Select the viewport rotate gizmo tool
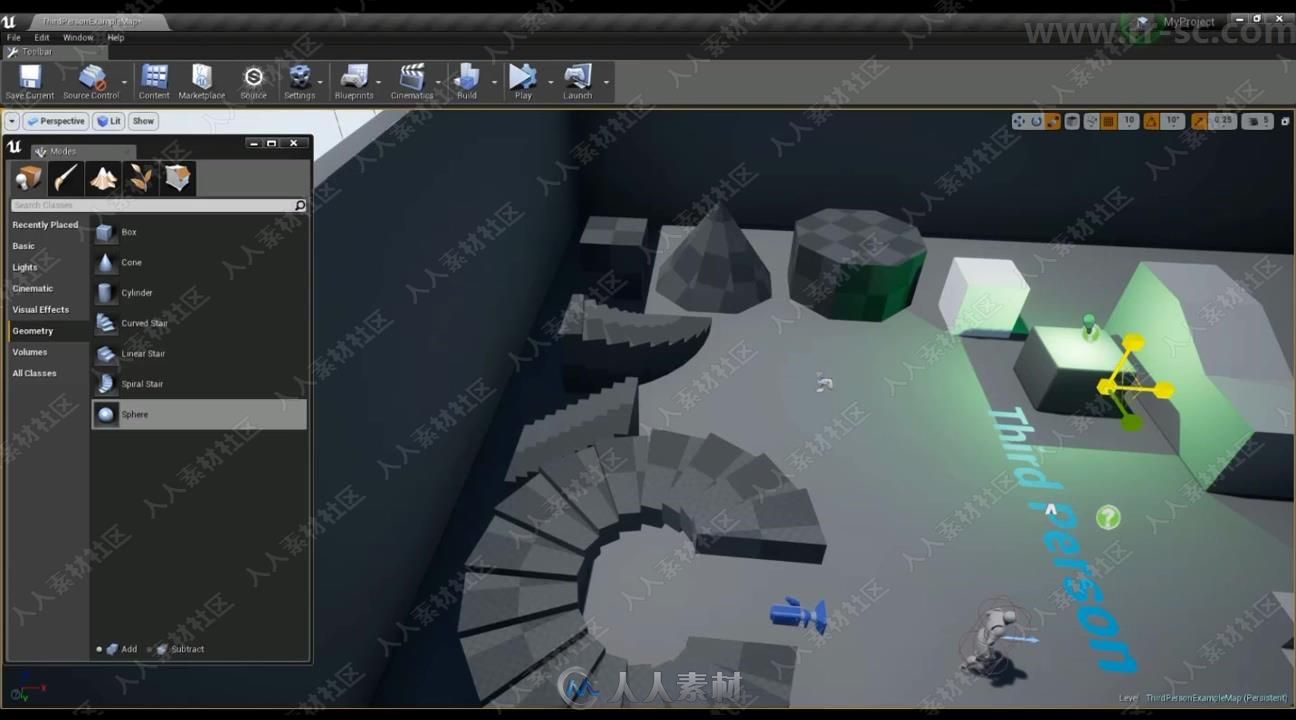1296x720 pixels. click(1036, 121)
